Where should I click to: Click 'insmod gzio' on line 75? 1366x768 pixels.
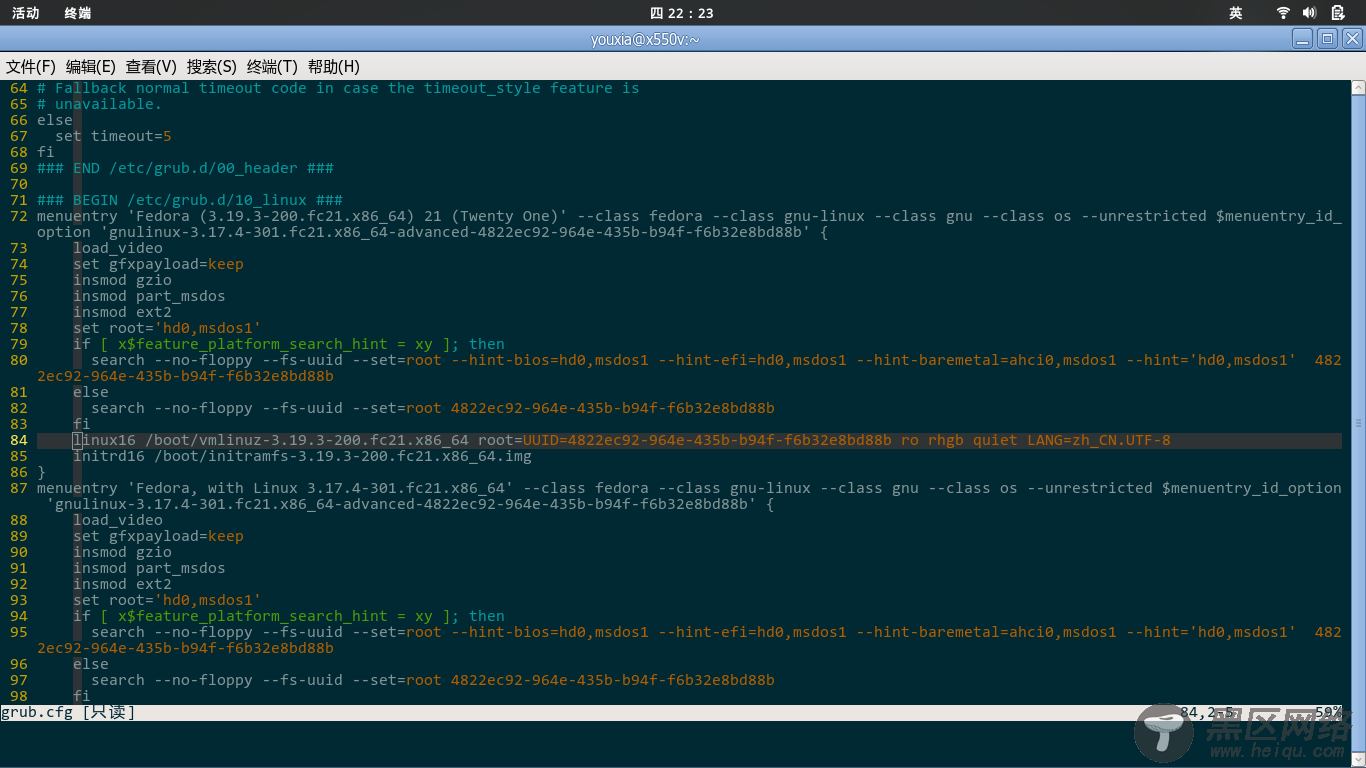[122, 280]
